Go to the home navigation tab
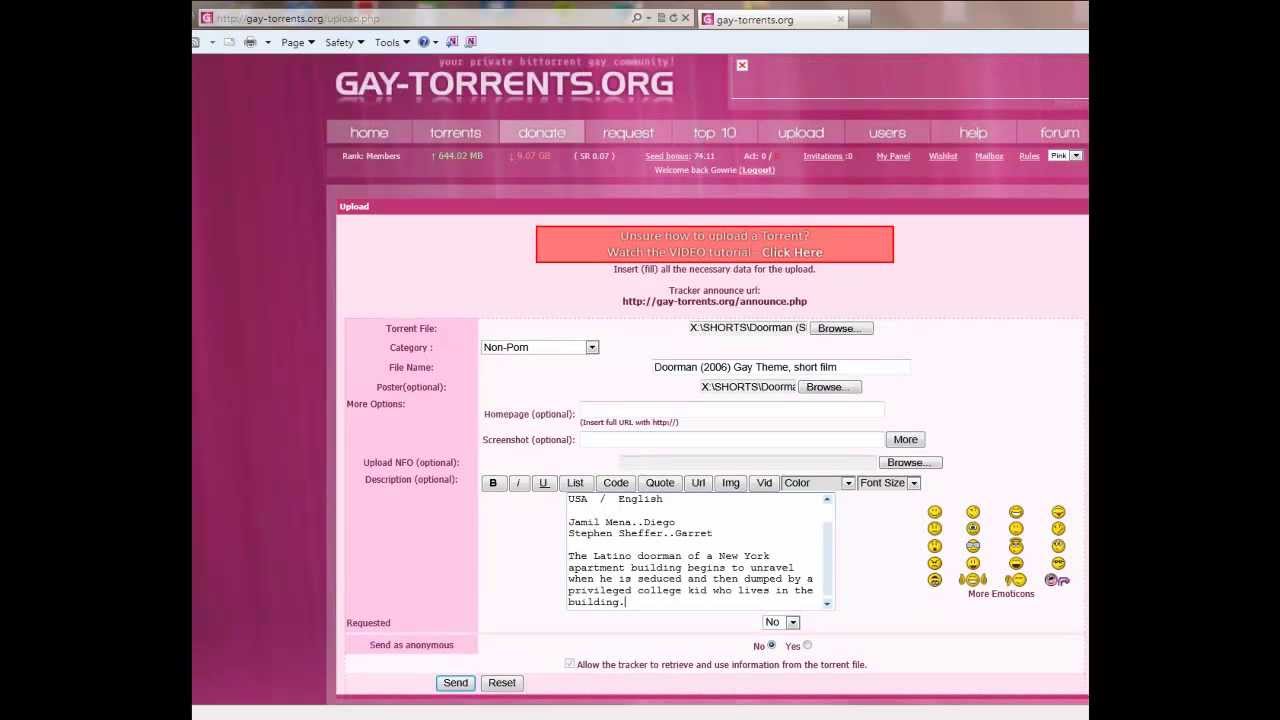The width and height of the screenshot is (1280, 720). coord(369,133)
